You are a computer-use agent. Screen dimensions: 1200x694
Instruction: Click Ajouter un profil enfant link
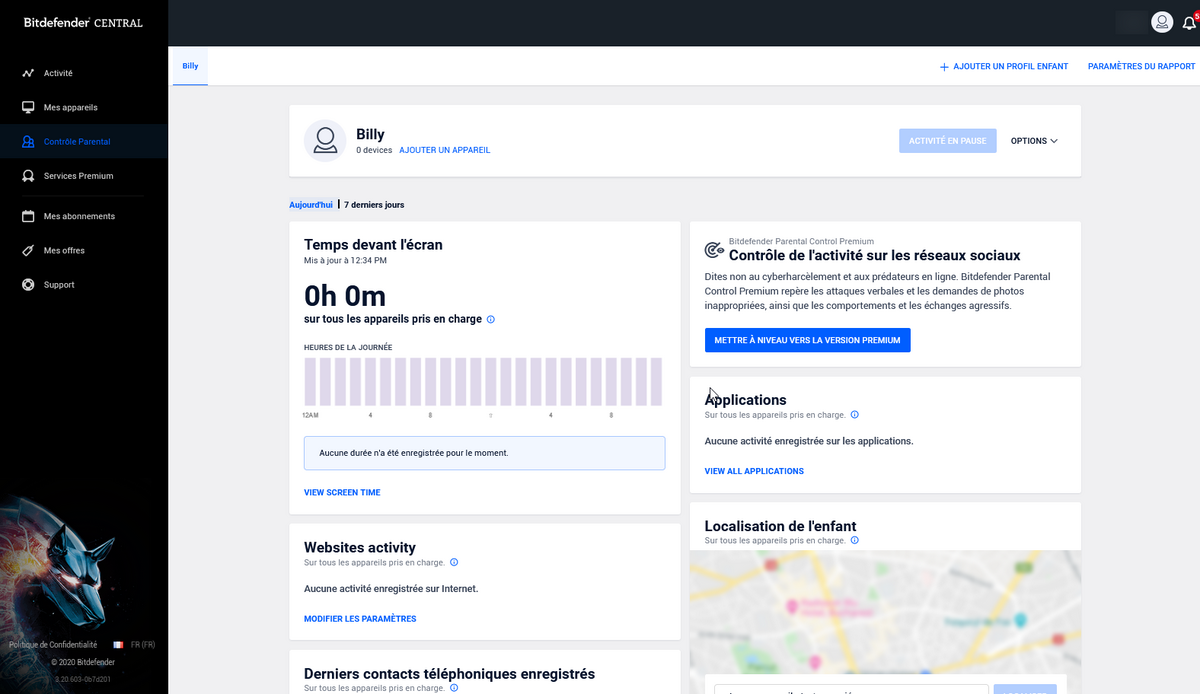point(1010,67)
